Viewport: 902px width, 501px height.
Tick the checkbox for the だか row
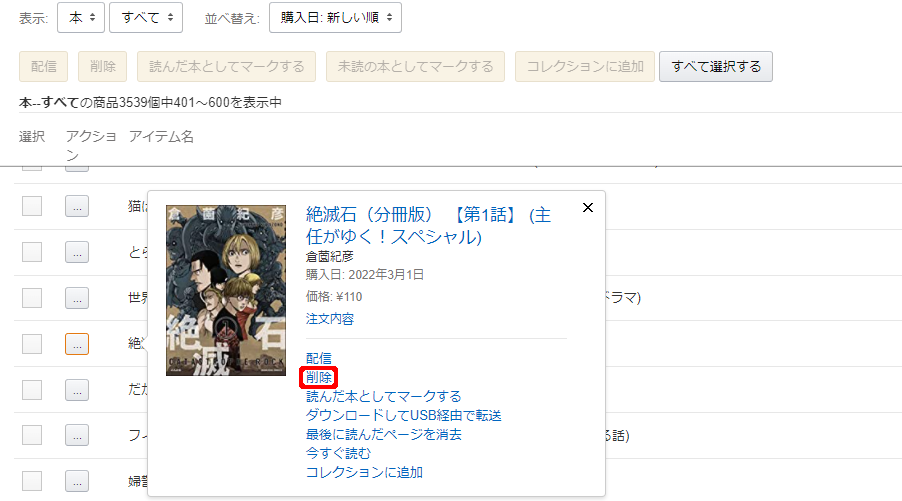point(32,390)
